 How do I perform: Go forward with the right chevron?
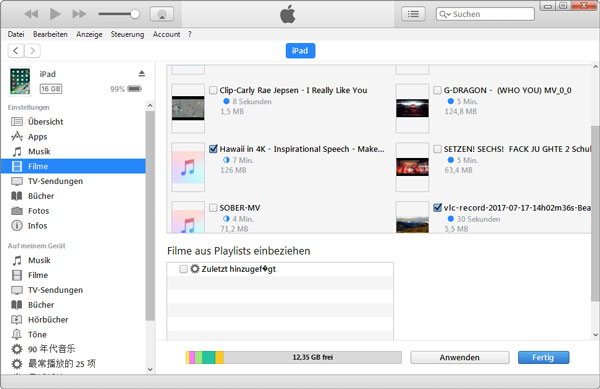tap(32, 50)
